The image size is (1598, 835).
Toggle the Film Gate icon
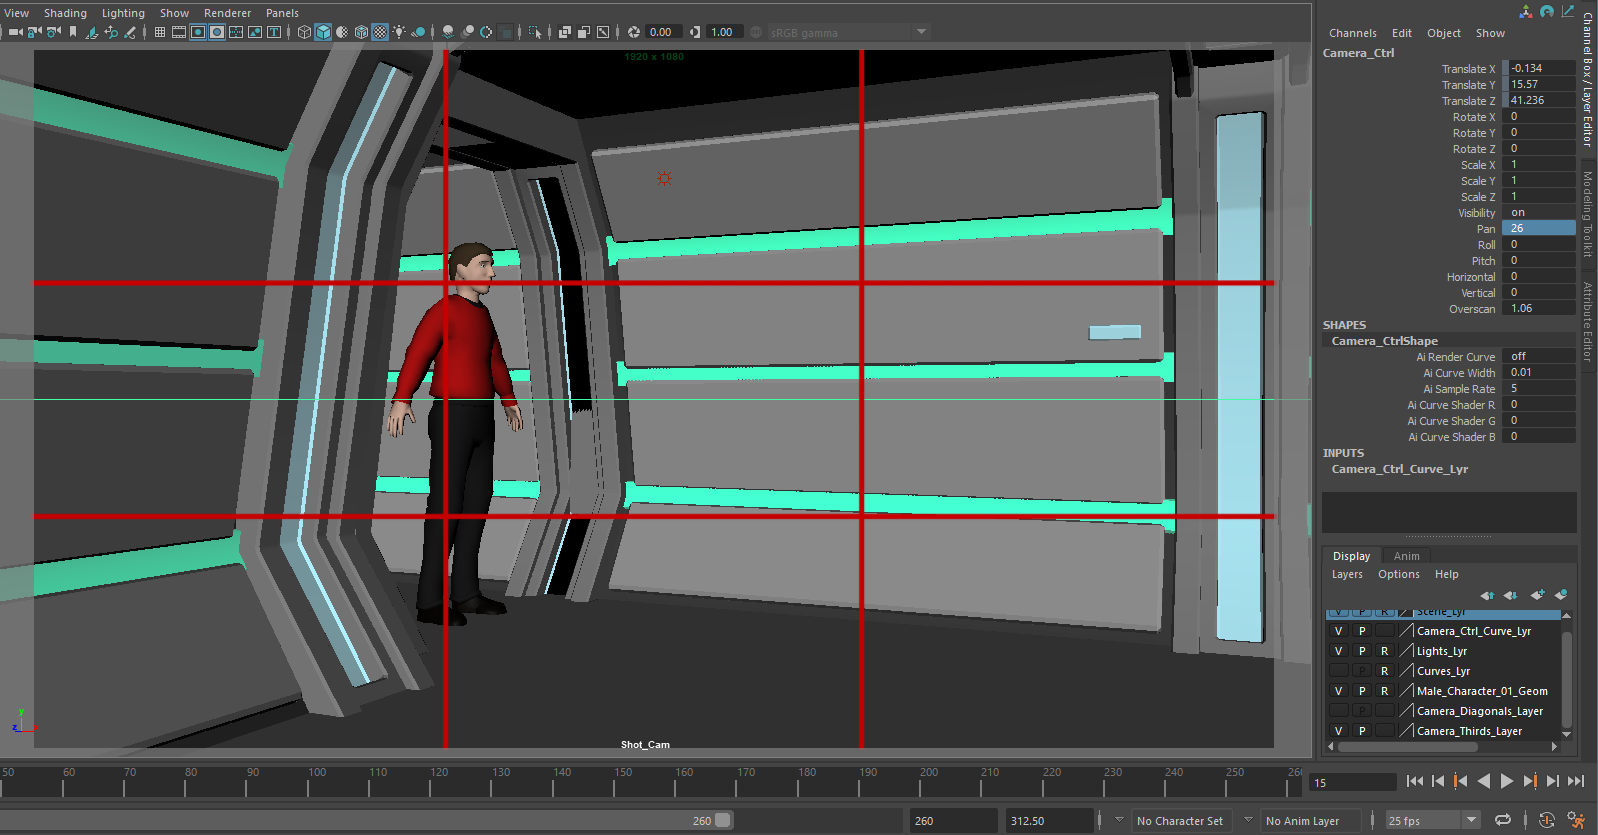(x=179, y=32)
